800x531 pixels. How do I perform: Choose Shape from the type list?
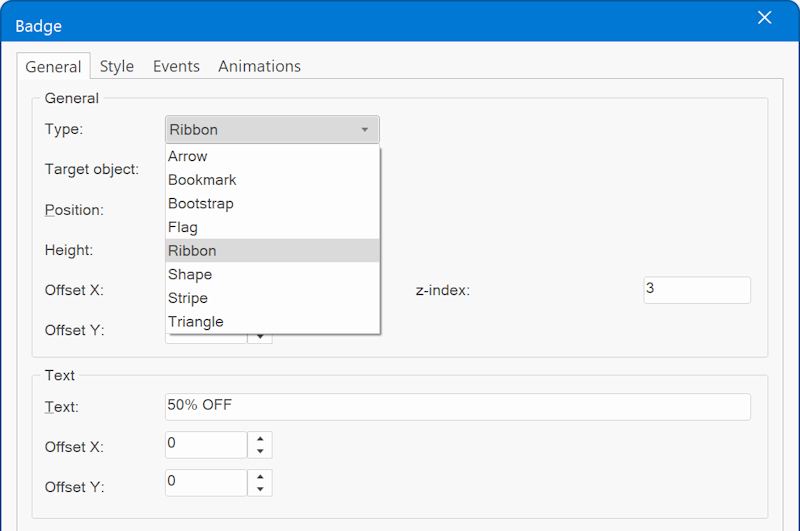coord(272,274)
